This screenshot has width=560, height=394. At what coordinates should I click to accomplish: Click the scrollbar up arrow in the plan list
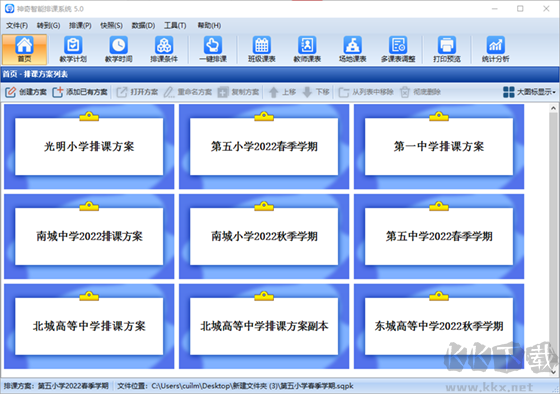(553, 108)
